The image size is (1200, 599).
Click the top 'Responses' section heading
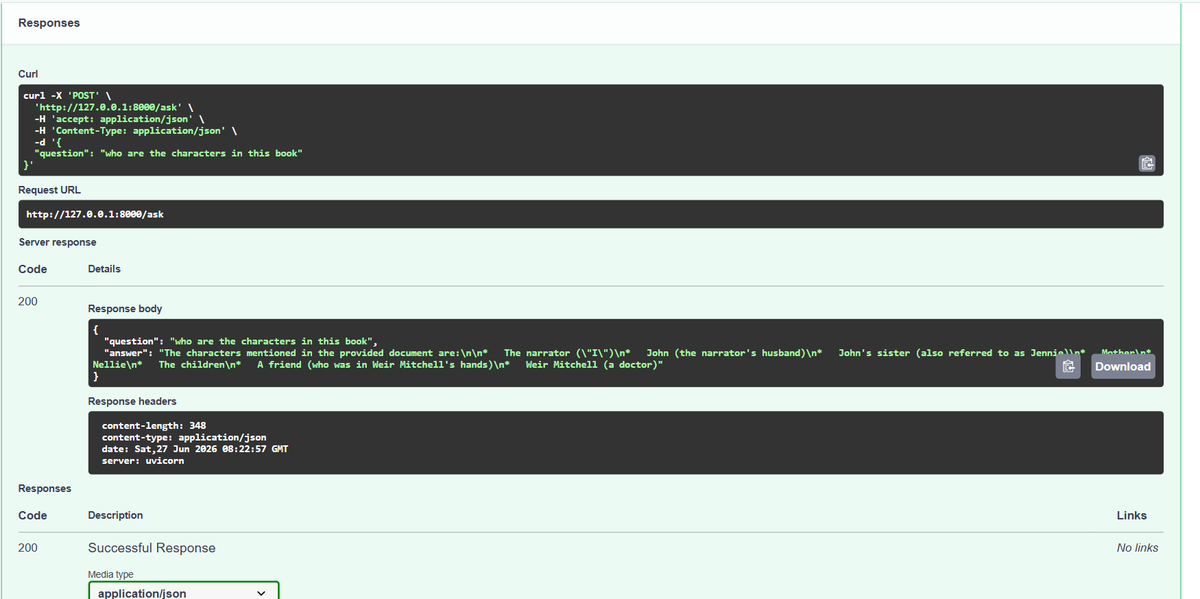49,23
